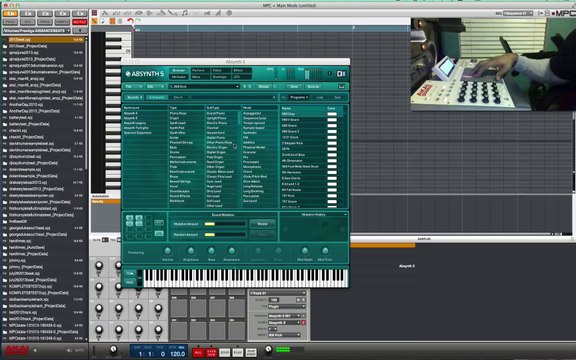
Task: Open the File dropdown in Absynth
Action: 134,86
